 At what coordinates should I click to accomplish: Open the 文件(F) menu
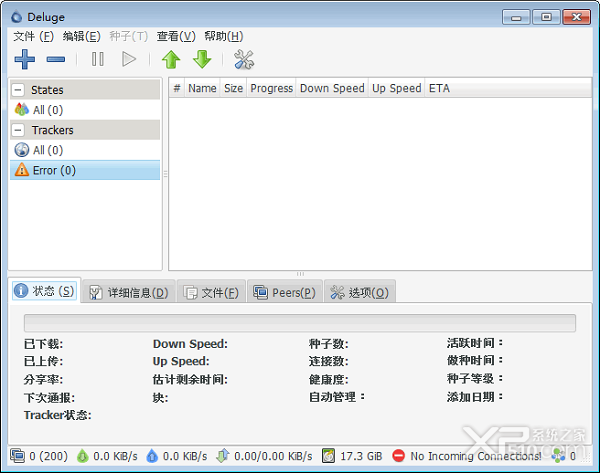coord(33,37)
